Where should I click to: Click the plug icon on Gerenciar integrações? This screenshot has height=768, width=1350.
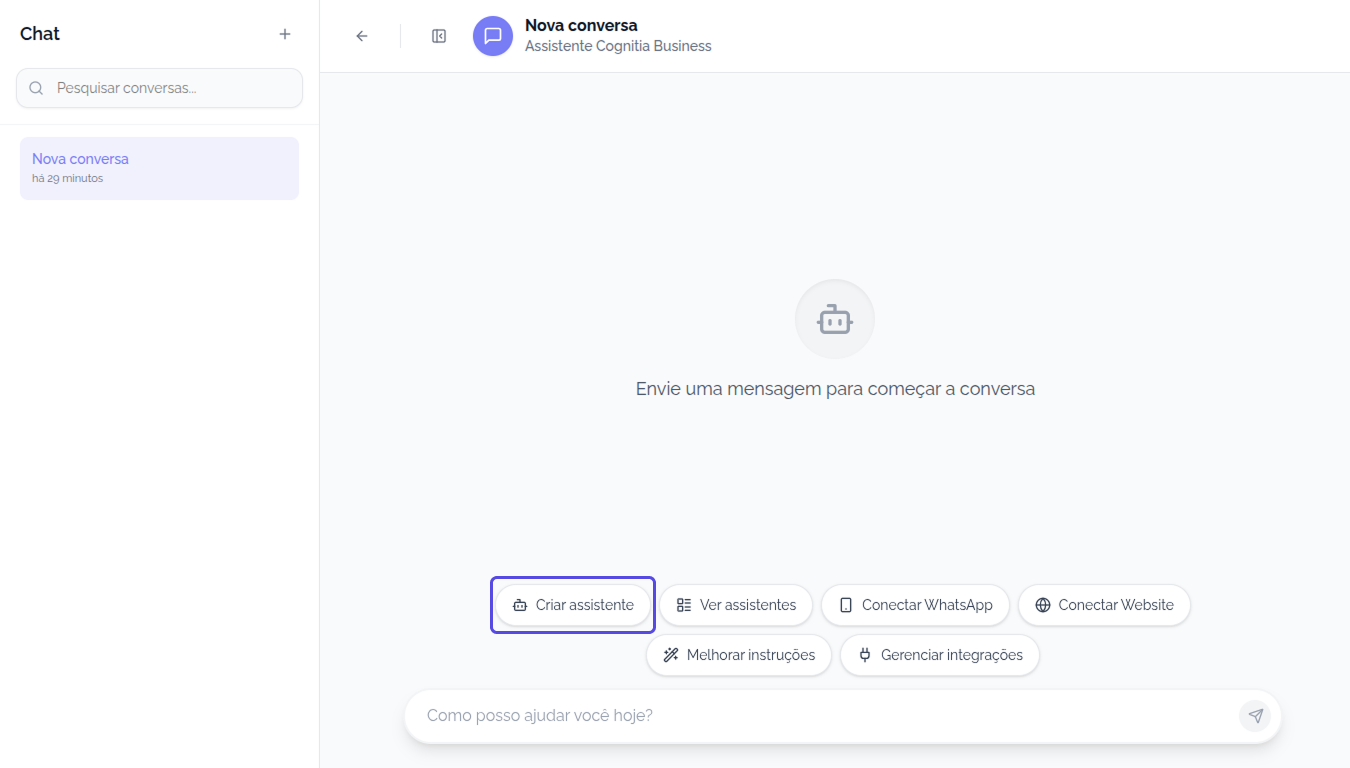pyautogui.click(x=865, y=655)
